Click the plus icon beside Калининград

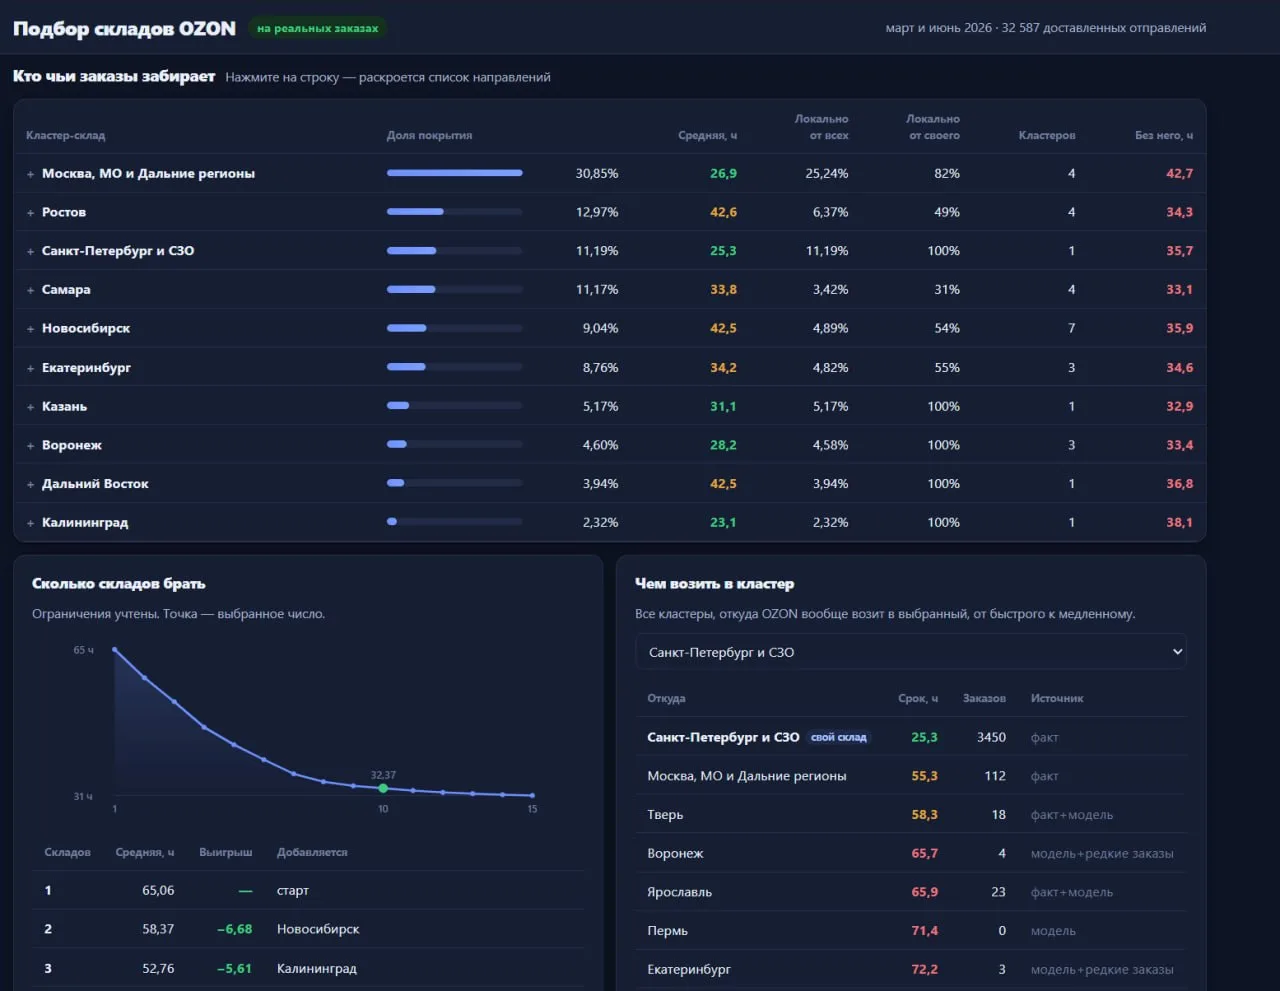tap(30, 523)
